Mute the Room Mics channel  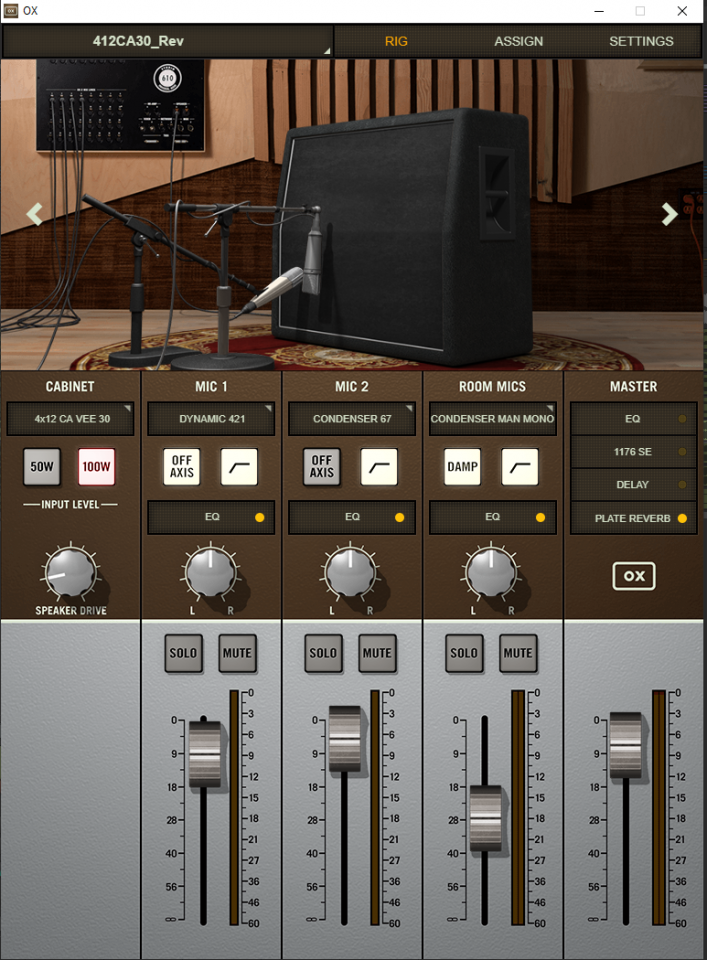[518, 653]
